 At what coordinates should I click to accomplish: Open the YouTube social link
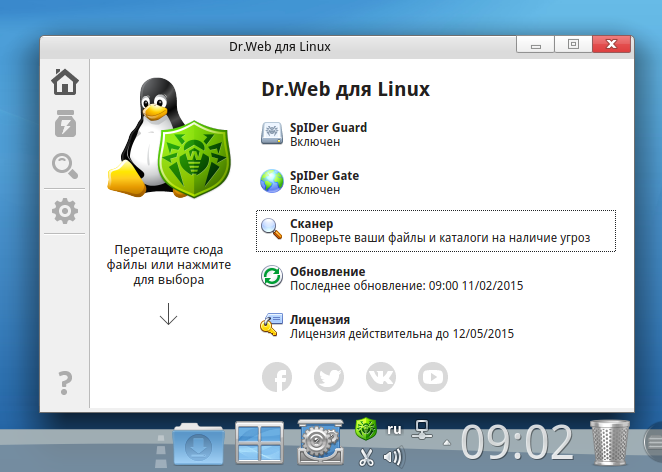pyautogui.click(x=433, y=377)
